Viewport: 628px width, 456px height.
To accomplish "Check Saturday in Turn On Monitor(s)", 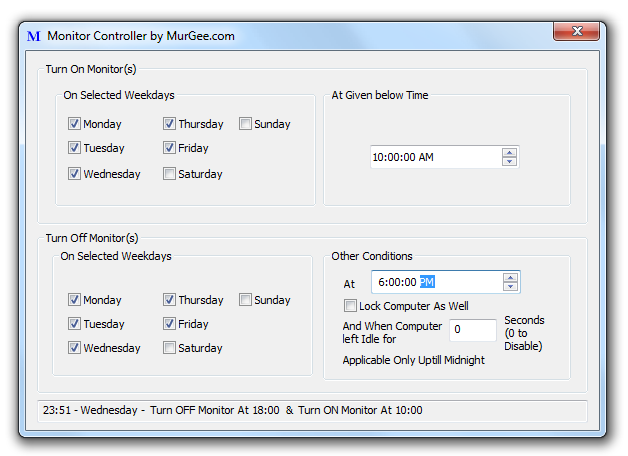I will 169,174.
